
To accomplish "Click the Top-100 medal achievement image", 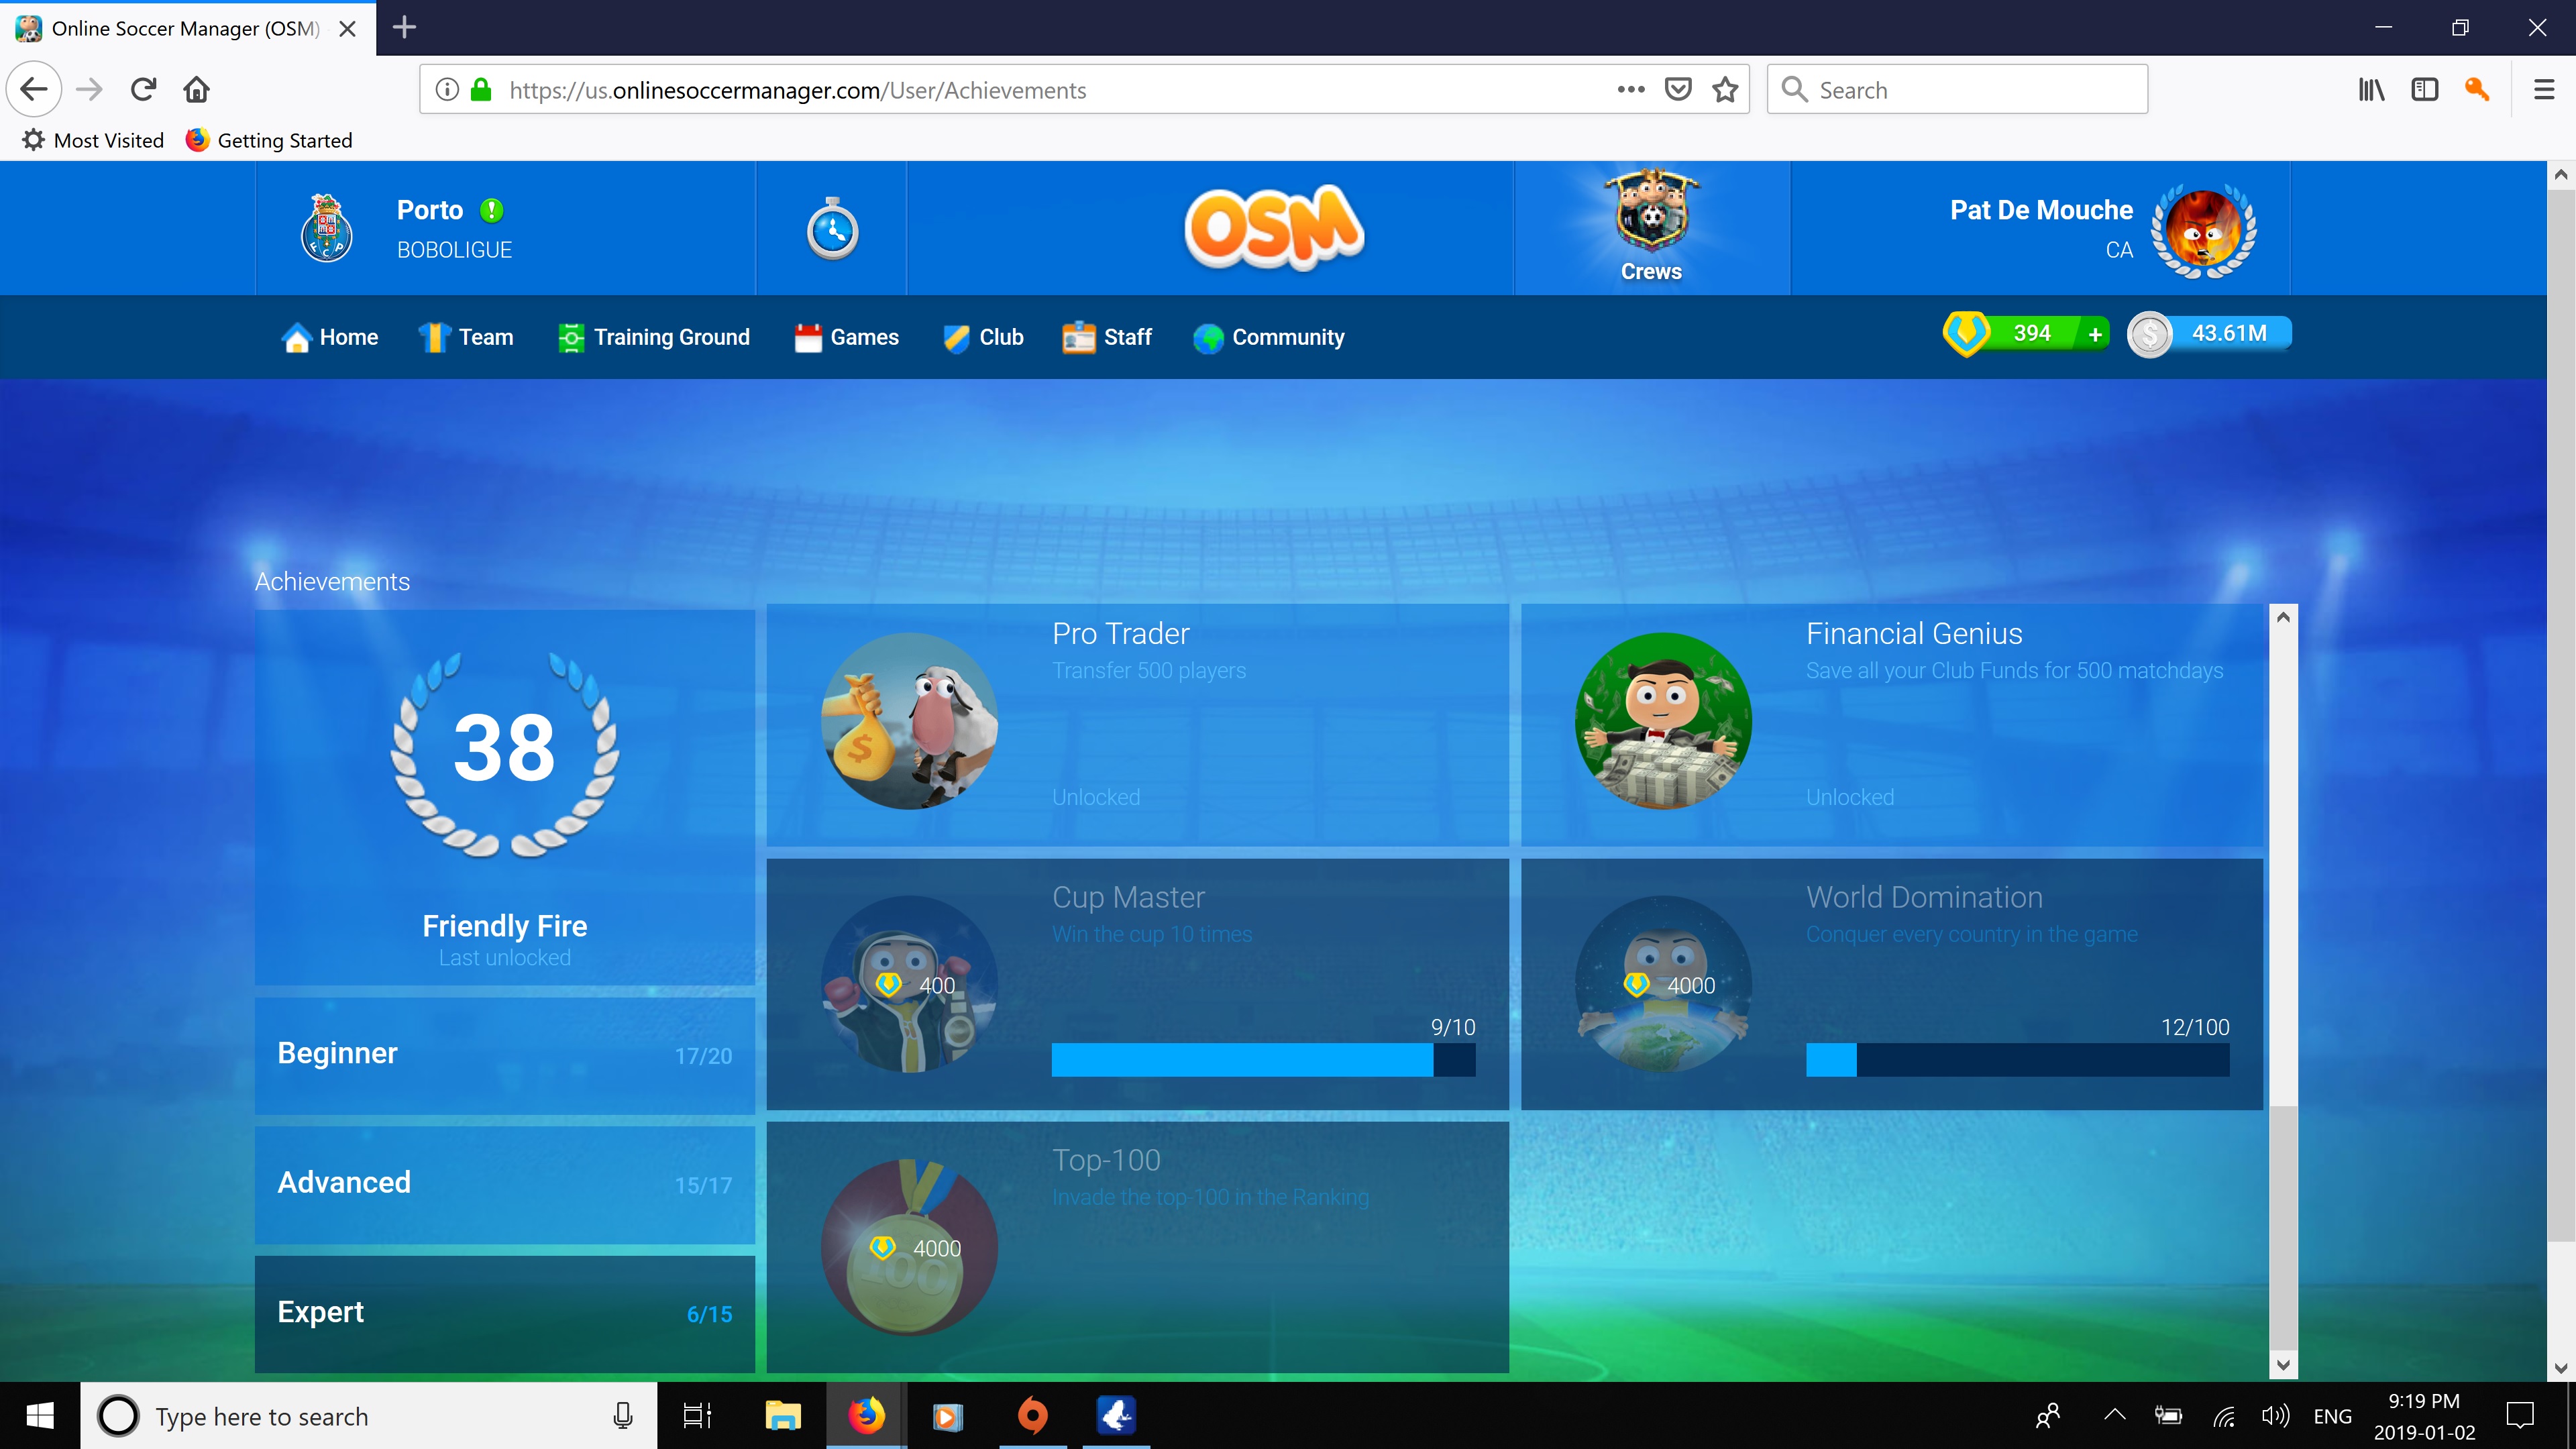I will pyautogui.click(x=909, y=1247).
